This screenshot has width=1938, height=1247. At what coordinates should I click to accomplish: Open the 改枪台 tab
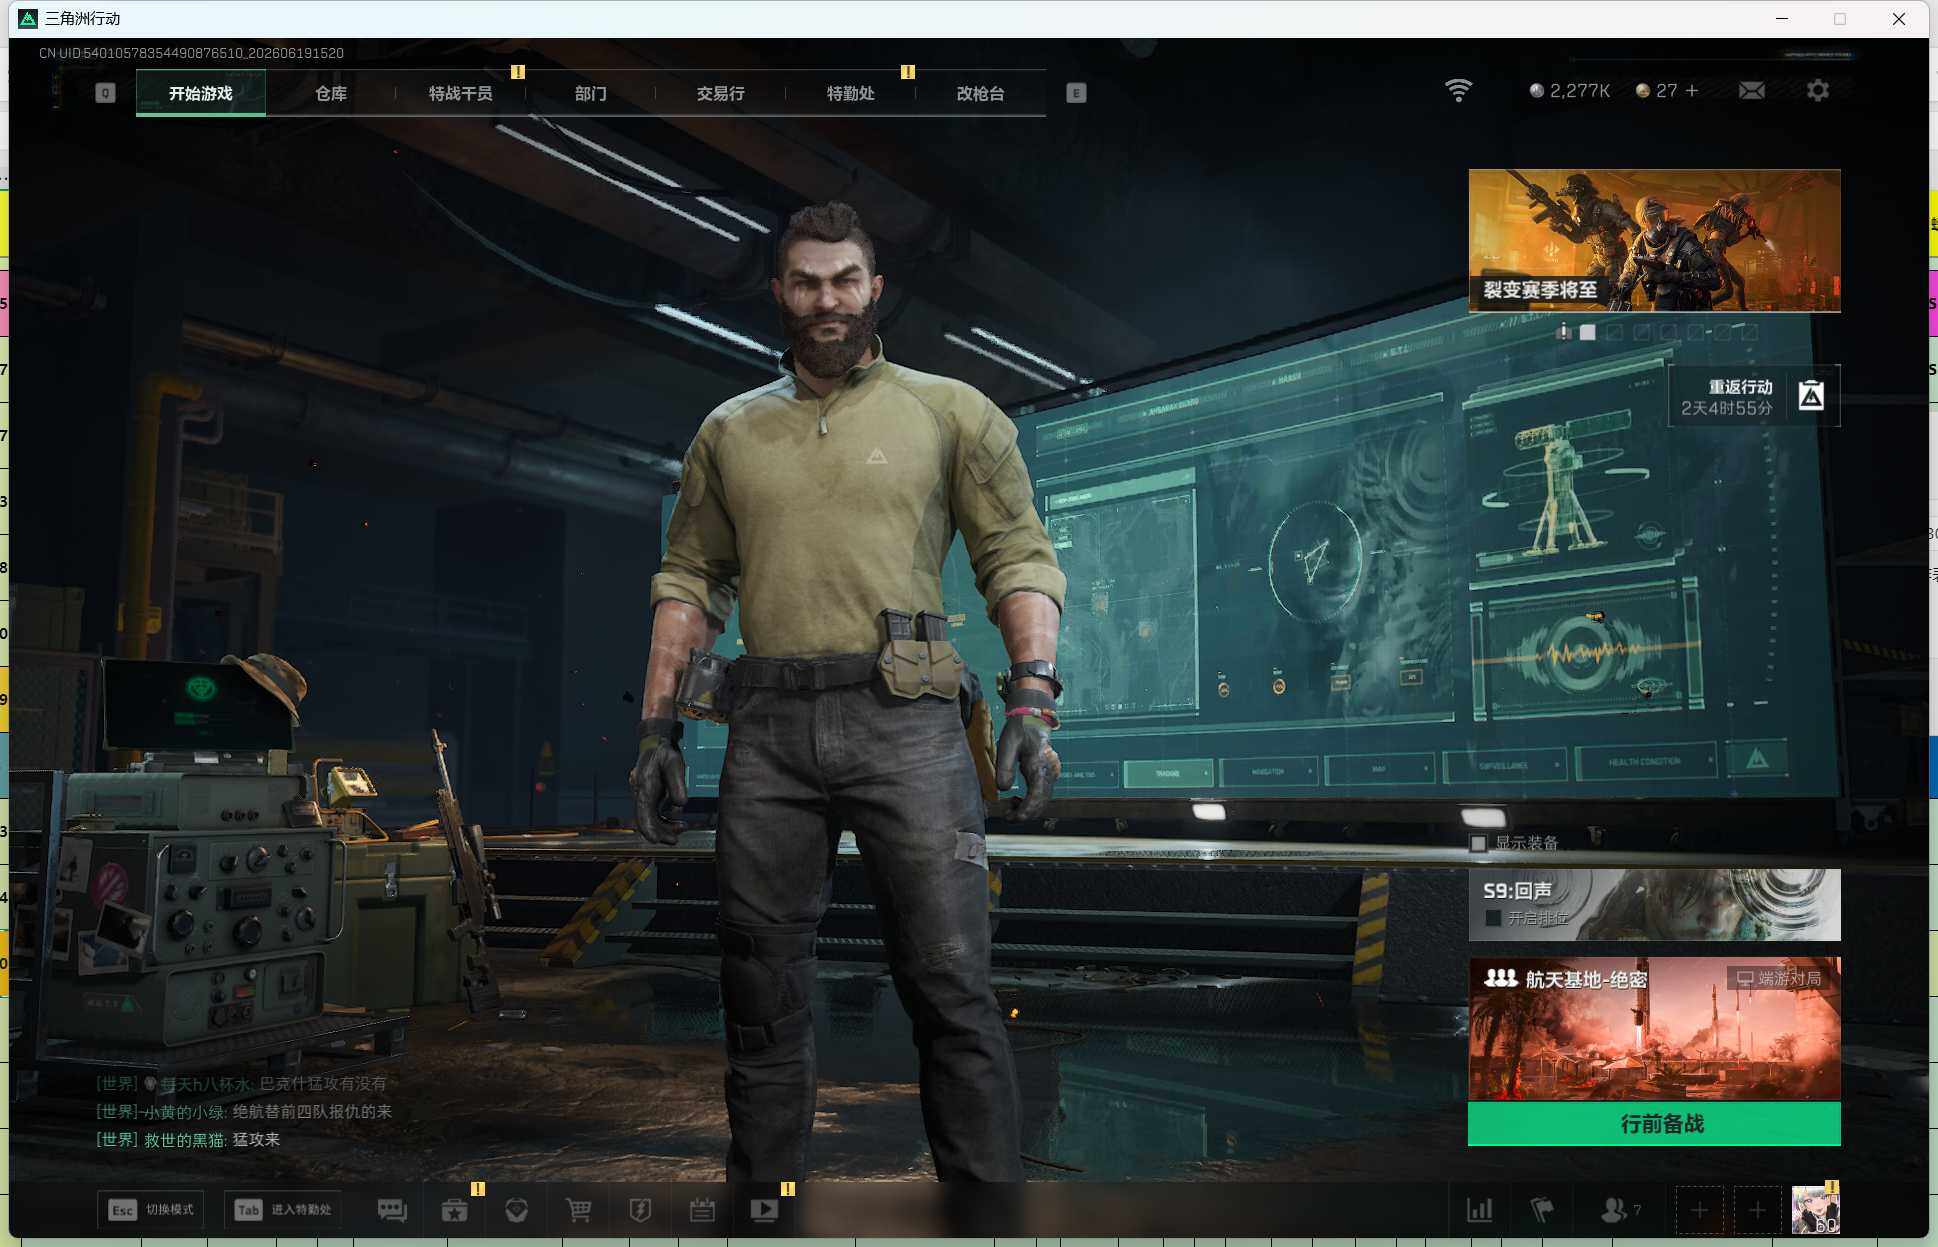(x=981, y=93)
